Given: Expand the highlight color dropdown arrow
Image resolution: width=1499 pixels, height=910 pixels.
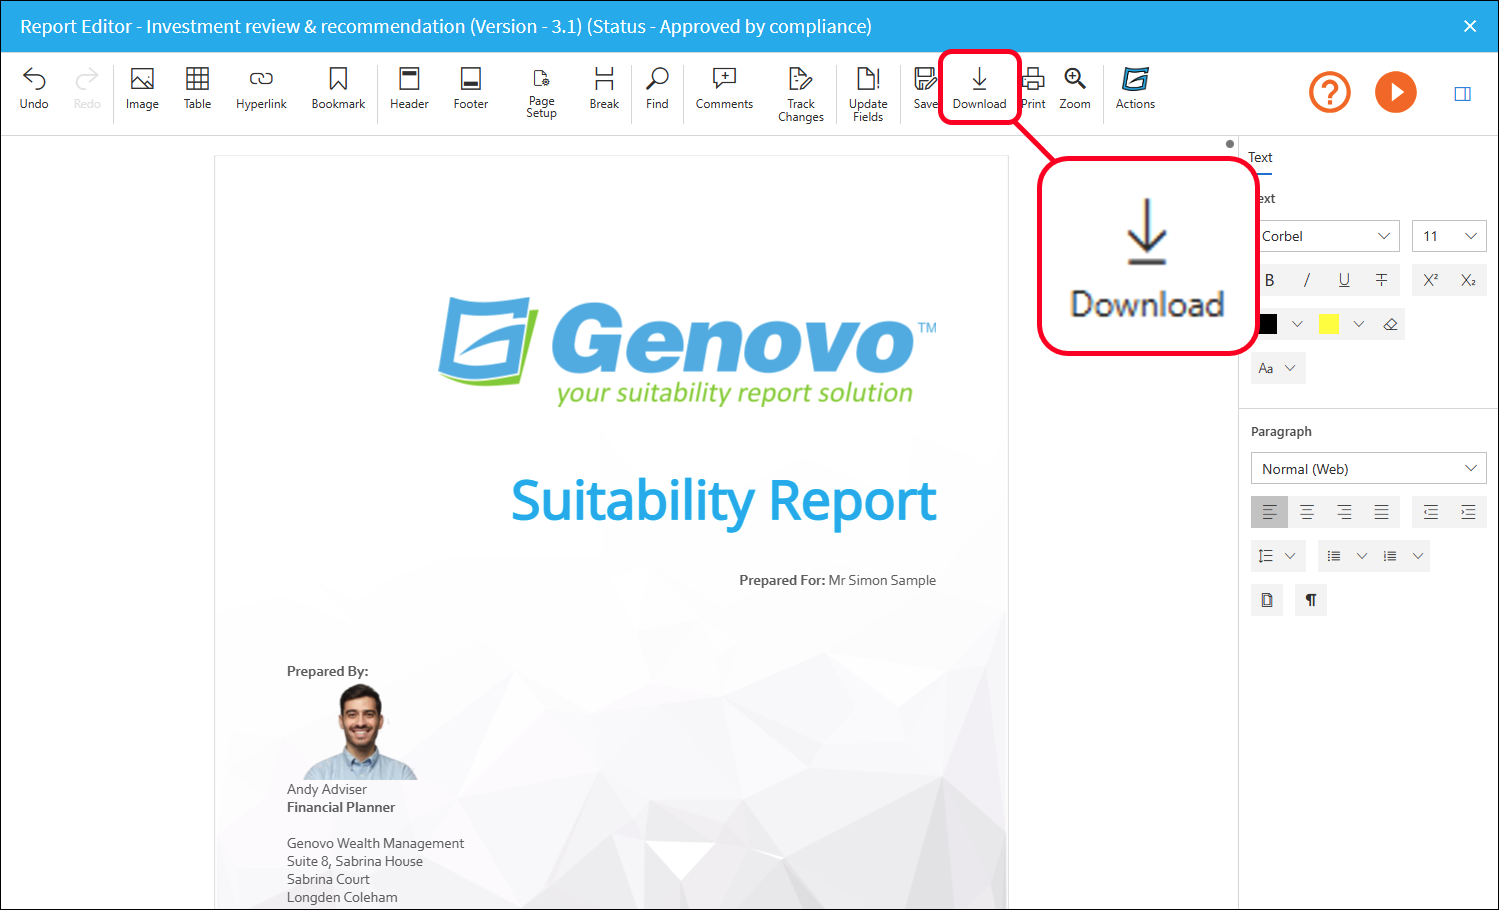Looking at the screenshot, I should [1358, 324].
